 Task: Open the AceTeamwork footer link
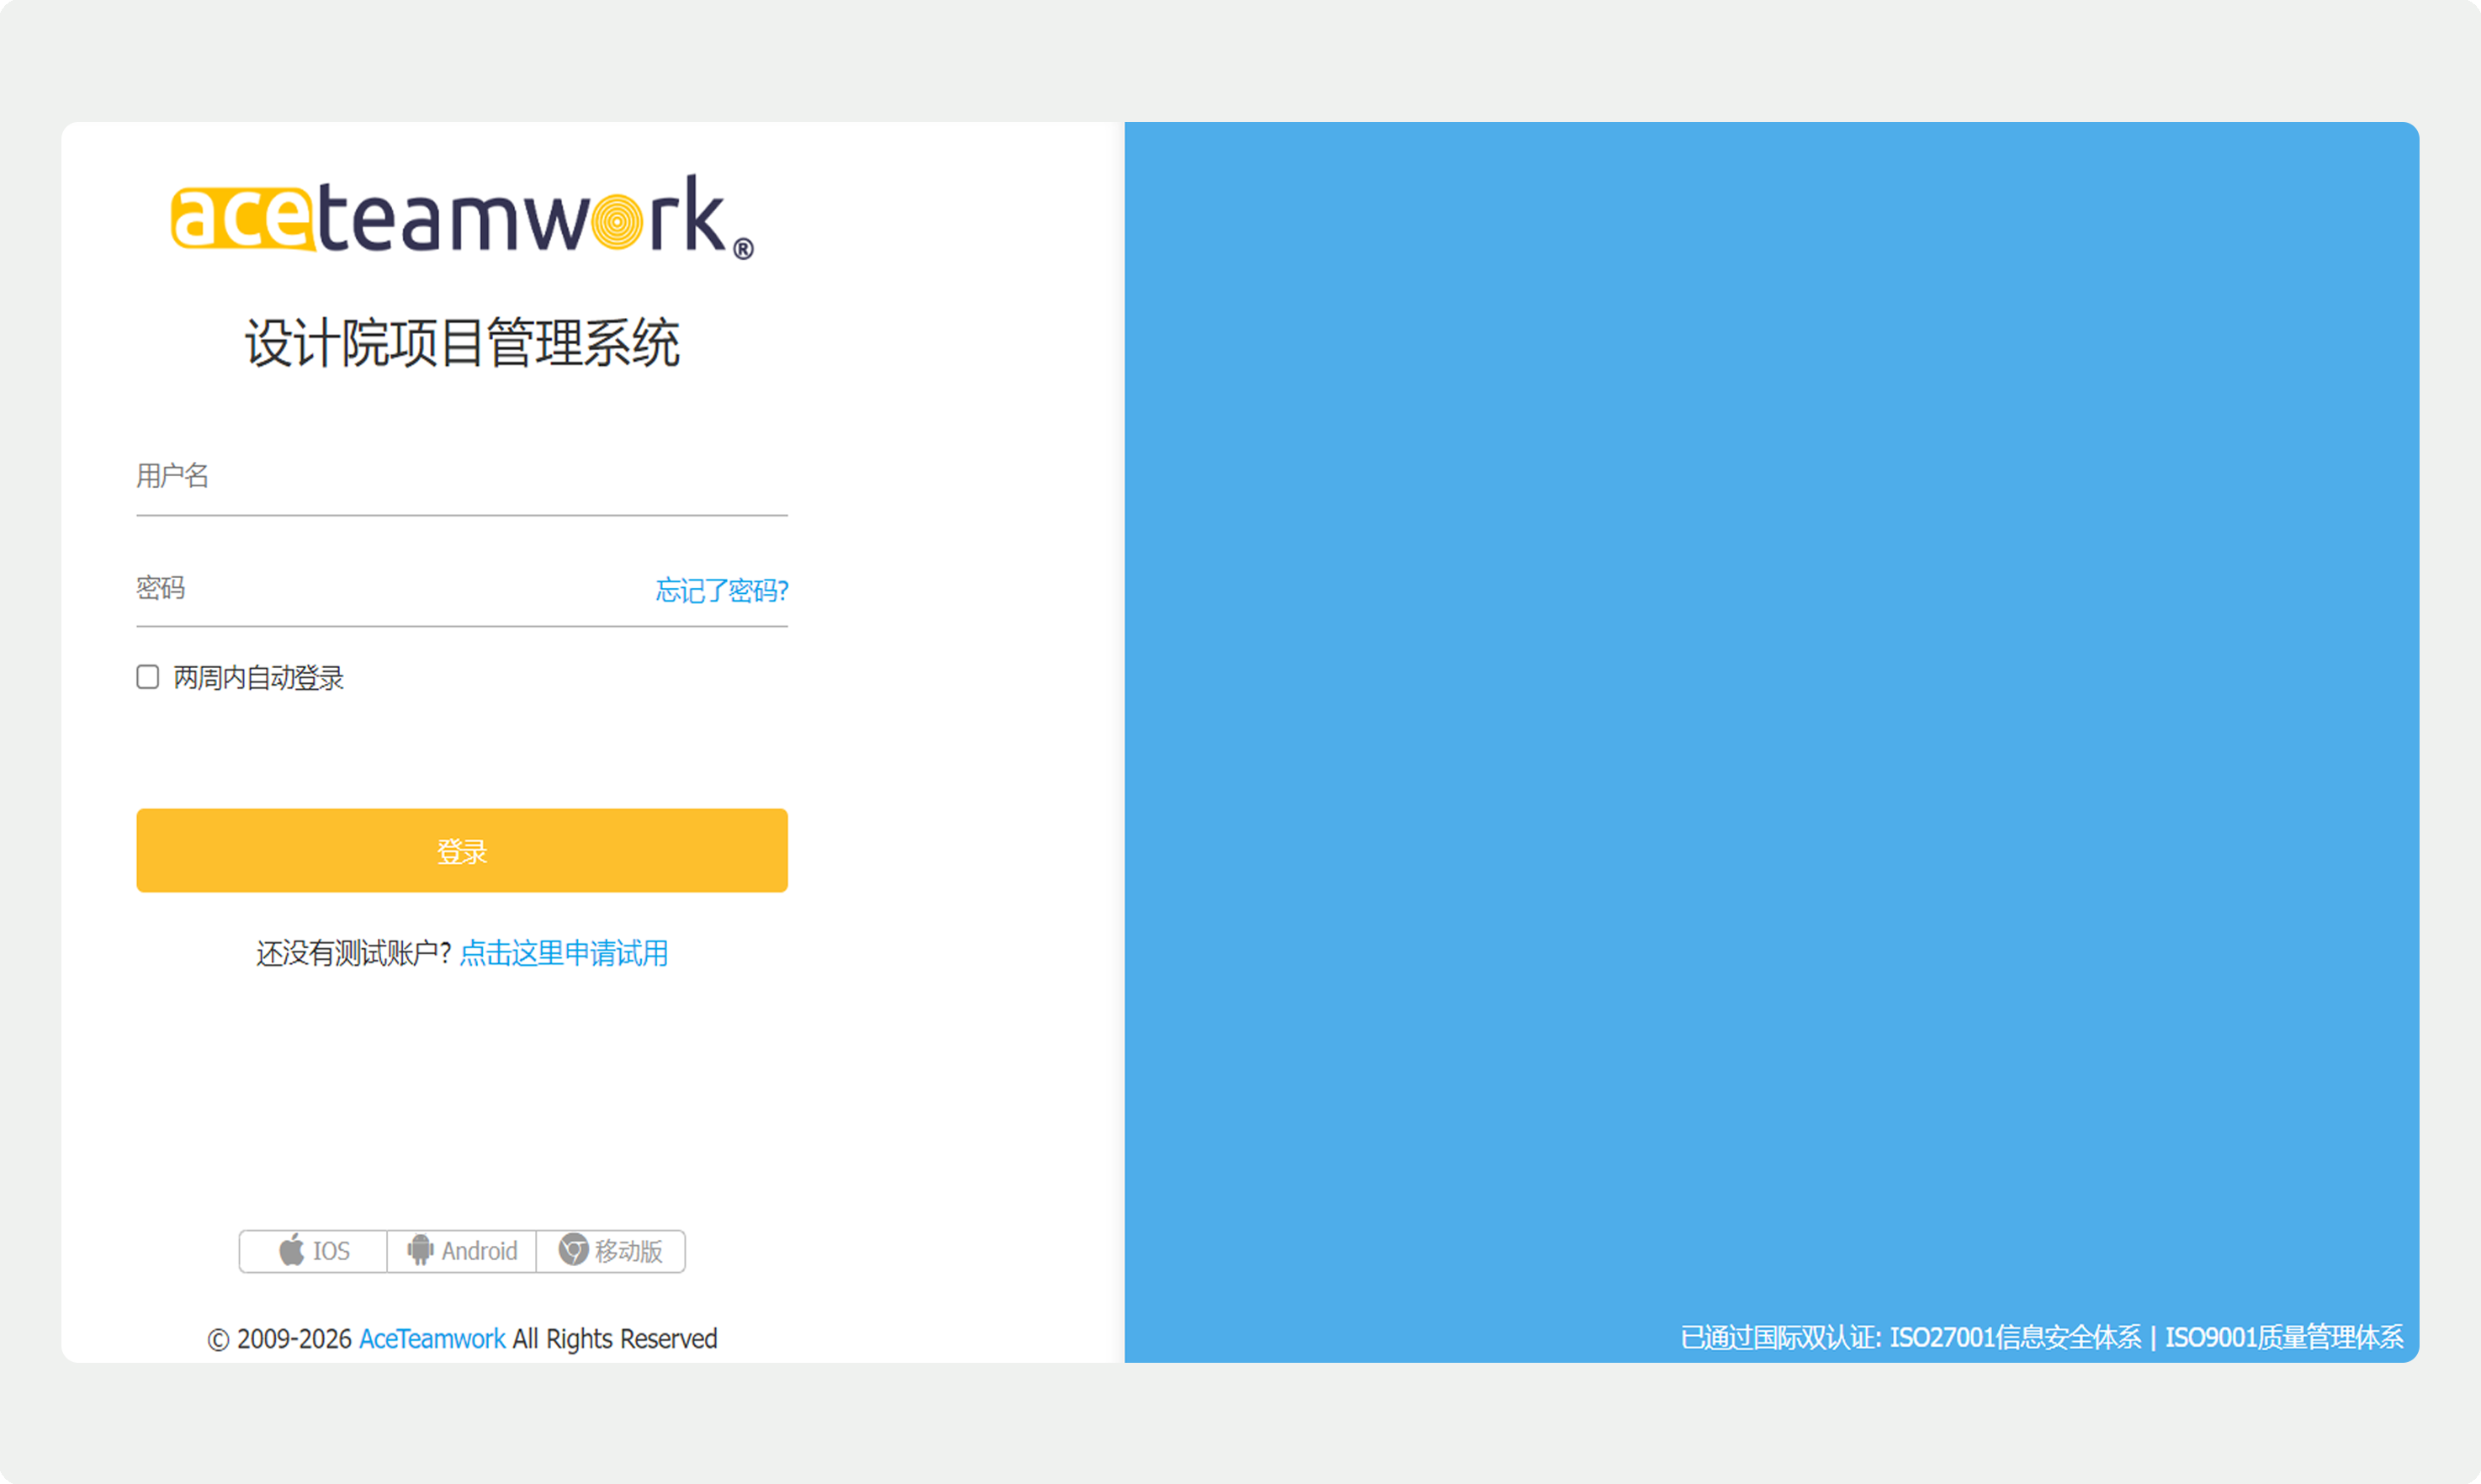432,1338
